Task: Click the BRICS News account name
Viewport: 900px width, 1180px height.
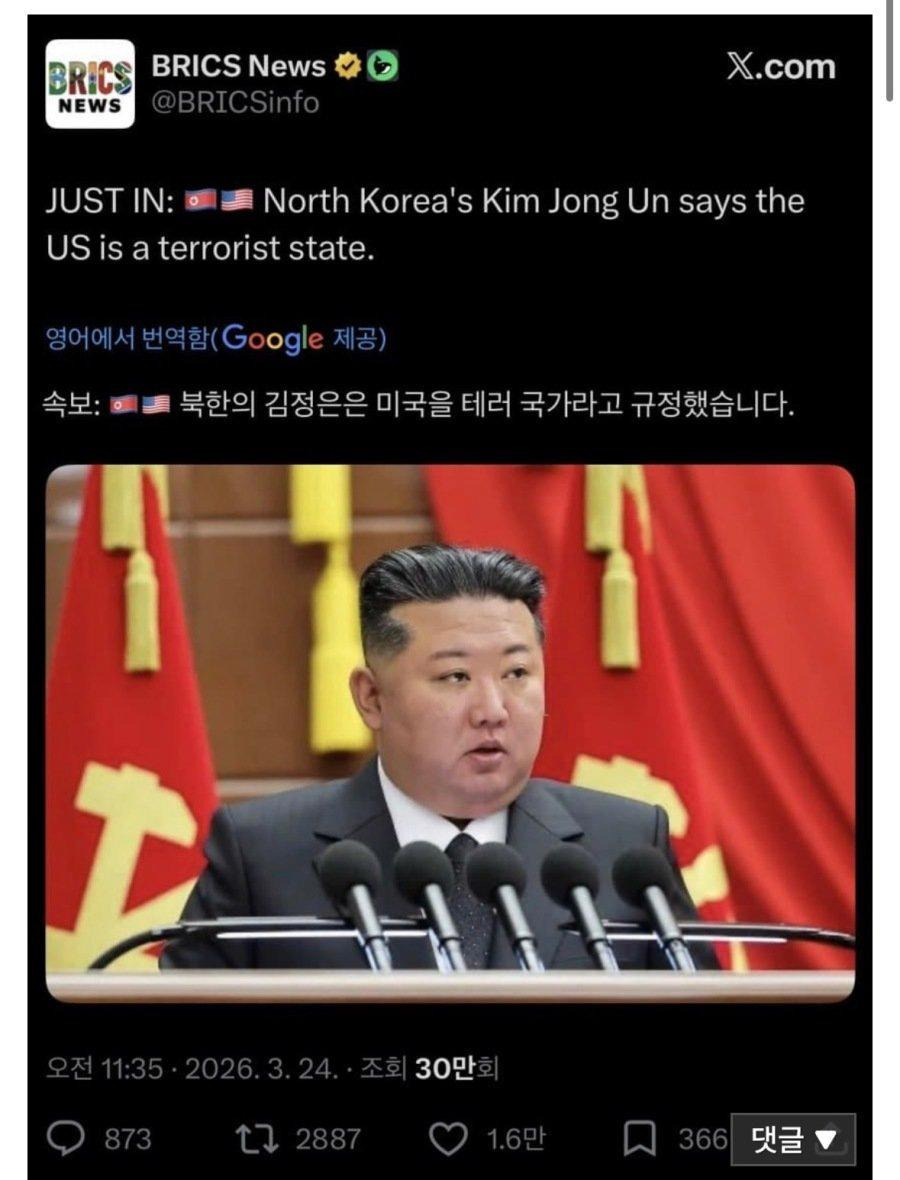Action: [239, 66]
